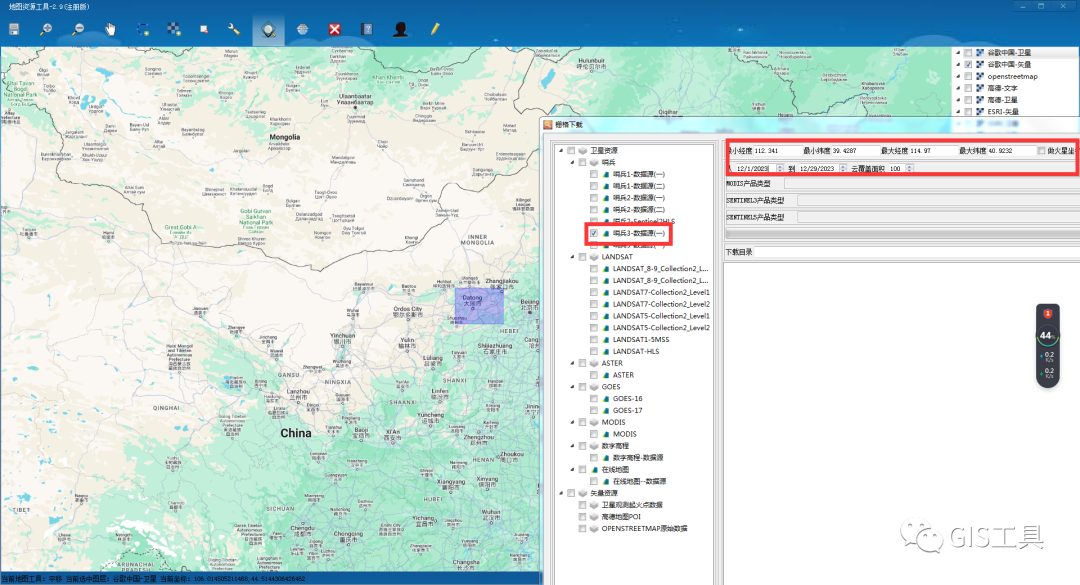Check the LANDSAT7-Collection2_Level1 checkbox
Viewport: 1080px width, 585px height.
594,292
